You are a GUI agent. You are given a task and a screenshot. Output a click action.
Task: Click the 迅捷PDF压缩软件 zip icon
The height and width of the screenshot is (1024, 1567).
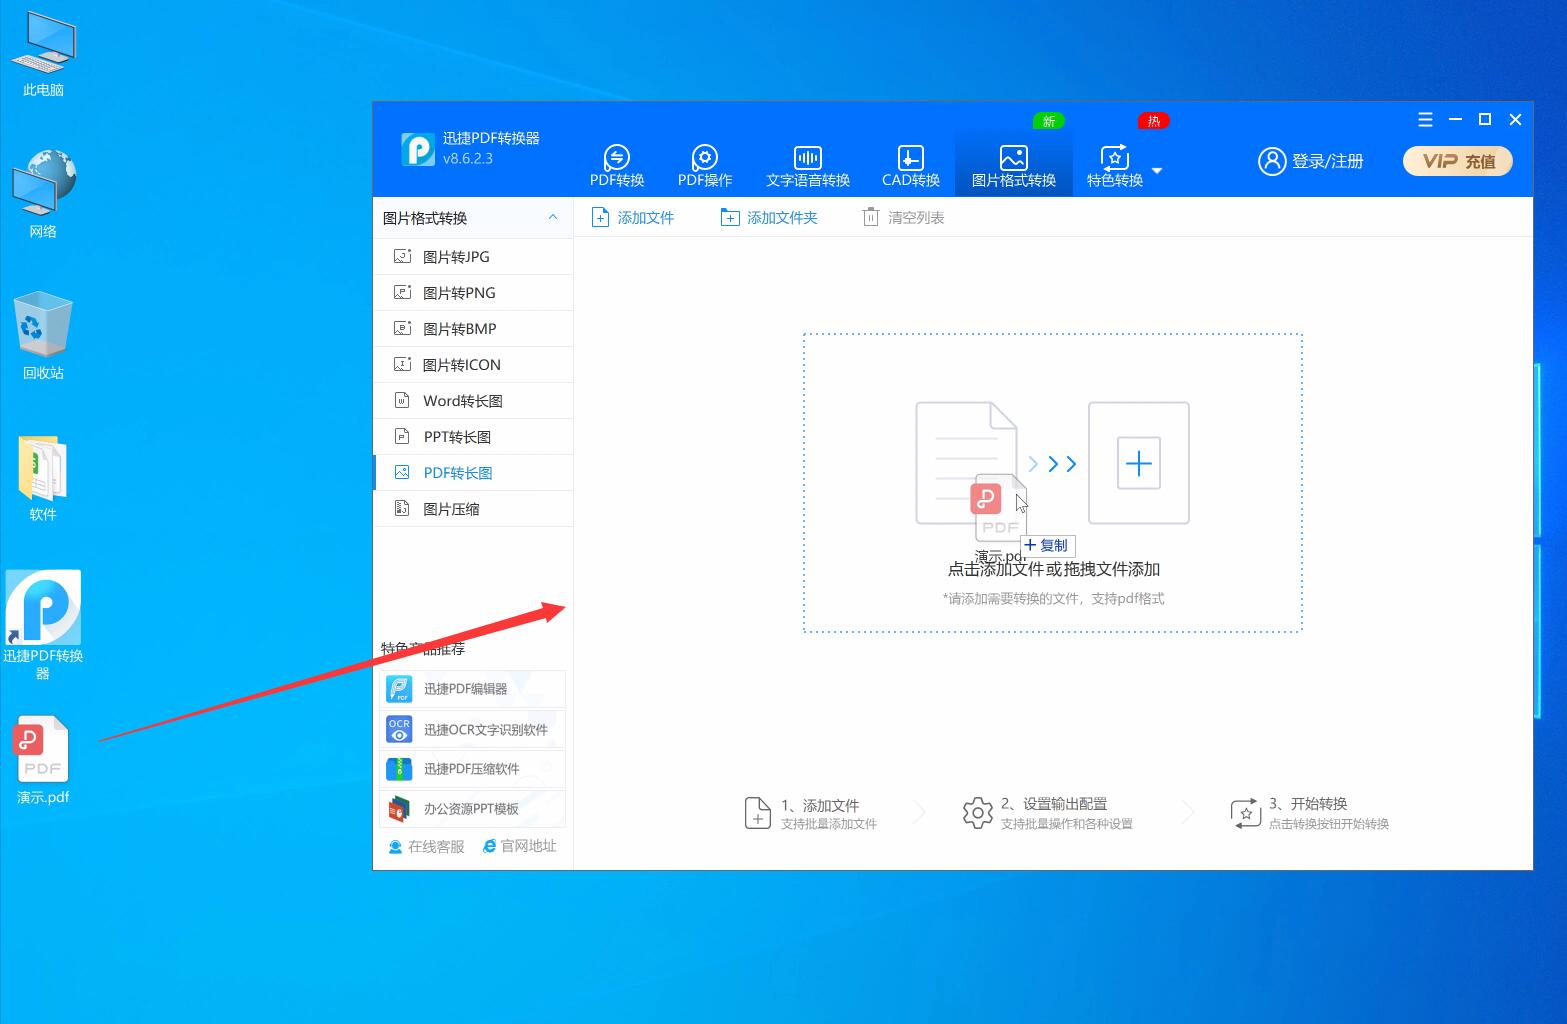click(x=399, y=769)
